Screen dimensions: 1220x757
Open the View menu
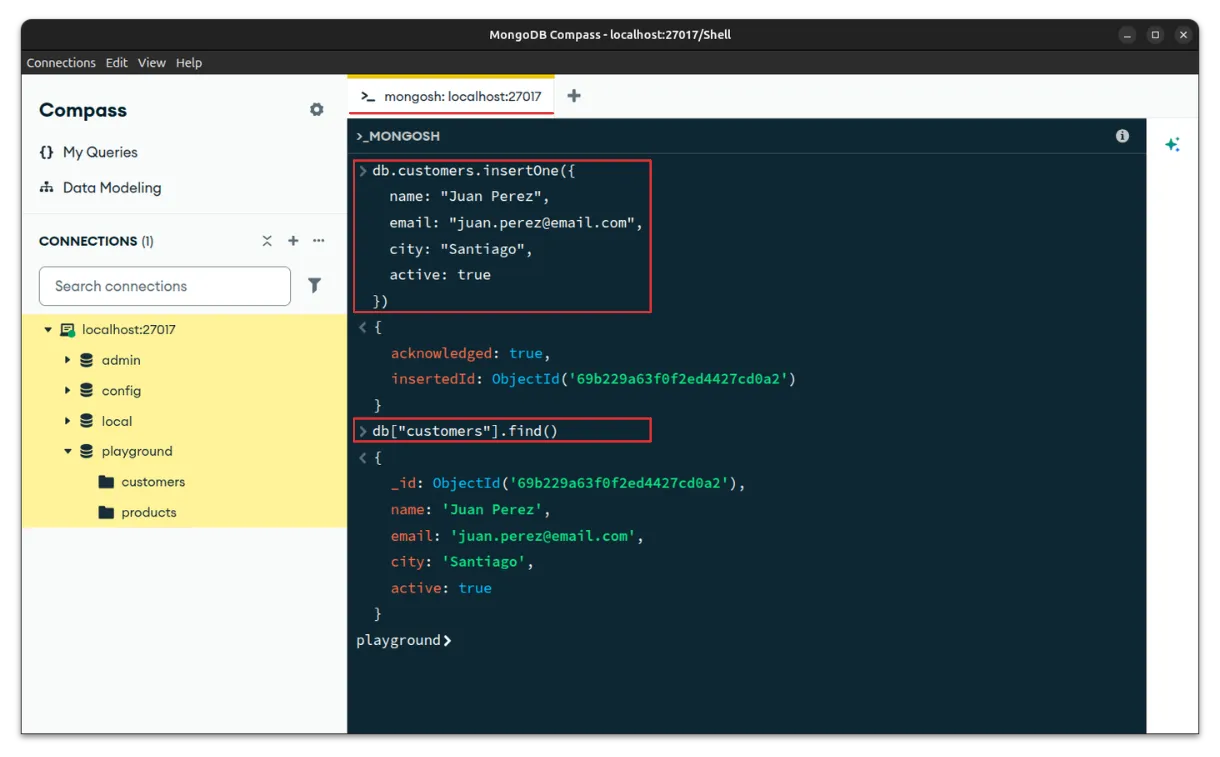pyautogui.click(x=152, y=63)
